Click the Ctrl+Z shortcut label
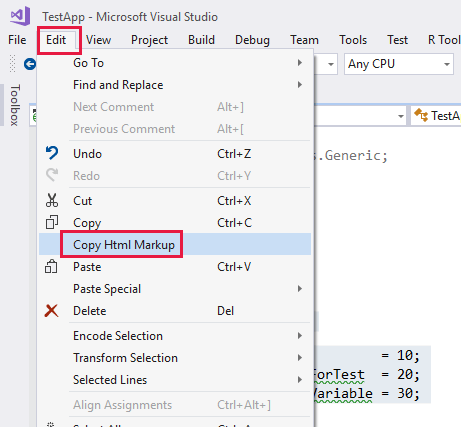The image size is (461, 427). pyautogui.click(x=234, y=154)
